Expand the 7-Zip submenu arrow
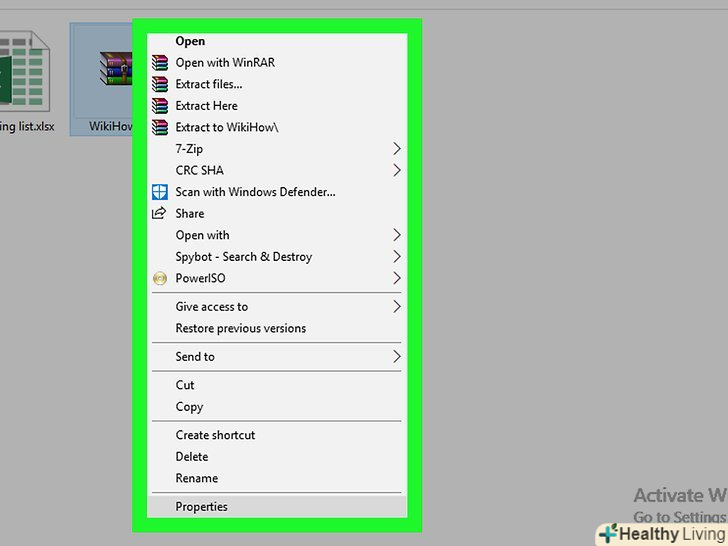This screenshot has width=728, height=546. [x=396, y=149]
